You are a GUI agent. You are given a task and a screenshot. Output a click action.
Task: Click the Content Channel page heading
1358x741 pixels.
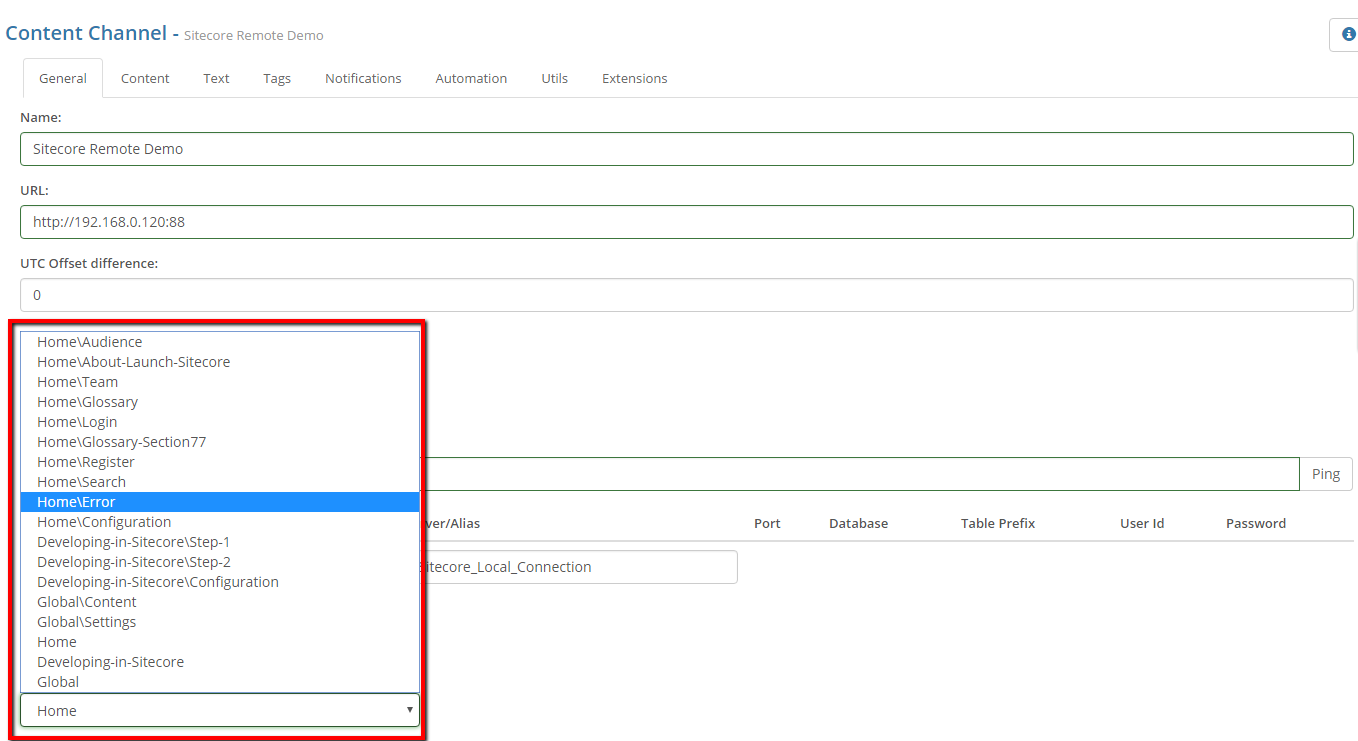click(x=86, y=33)
